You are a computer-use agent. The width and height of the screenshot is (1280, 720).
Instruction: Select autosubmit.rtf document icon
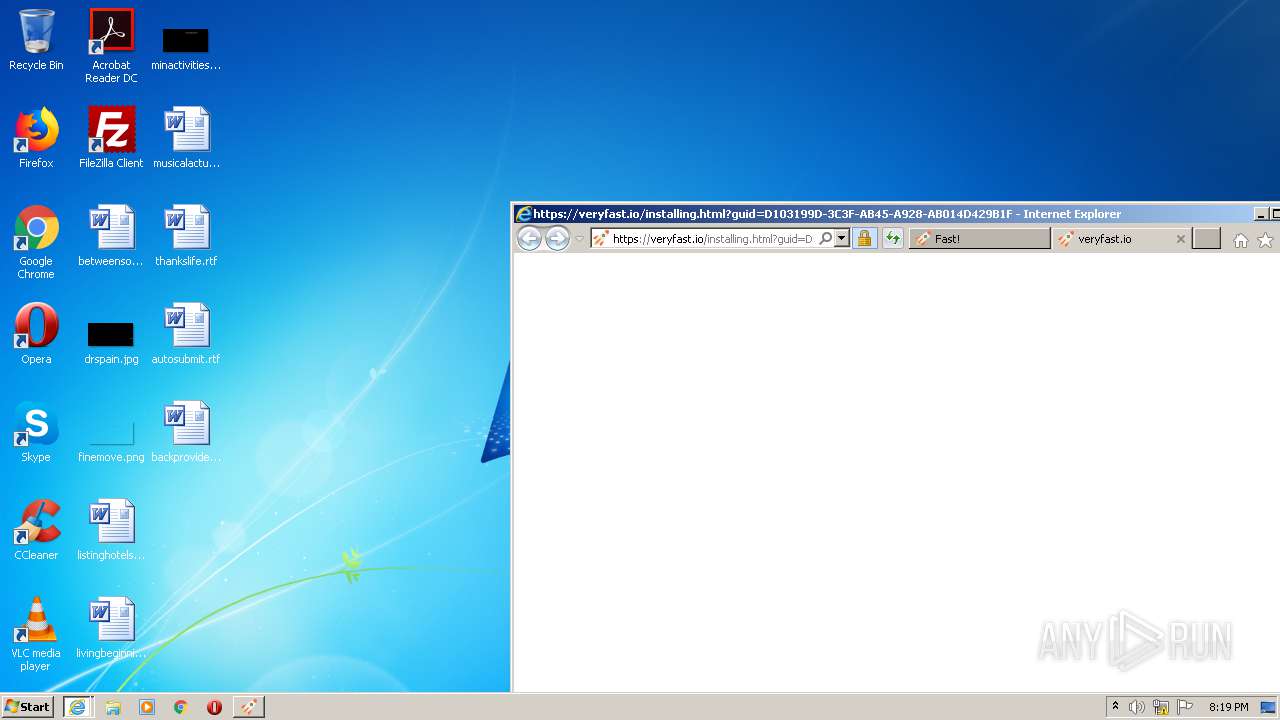coord(186,334)
